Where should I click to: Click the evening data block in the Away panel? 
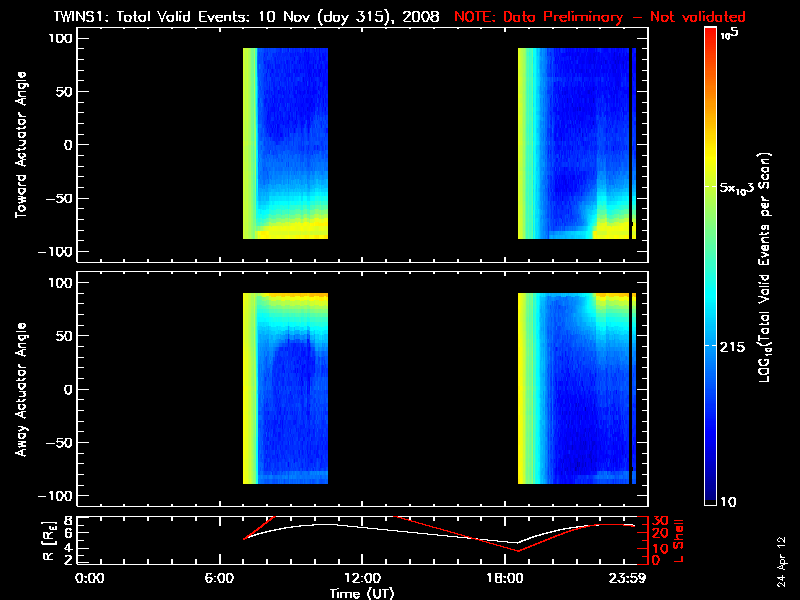pos(577,388)
